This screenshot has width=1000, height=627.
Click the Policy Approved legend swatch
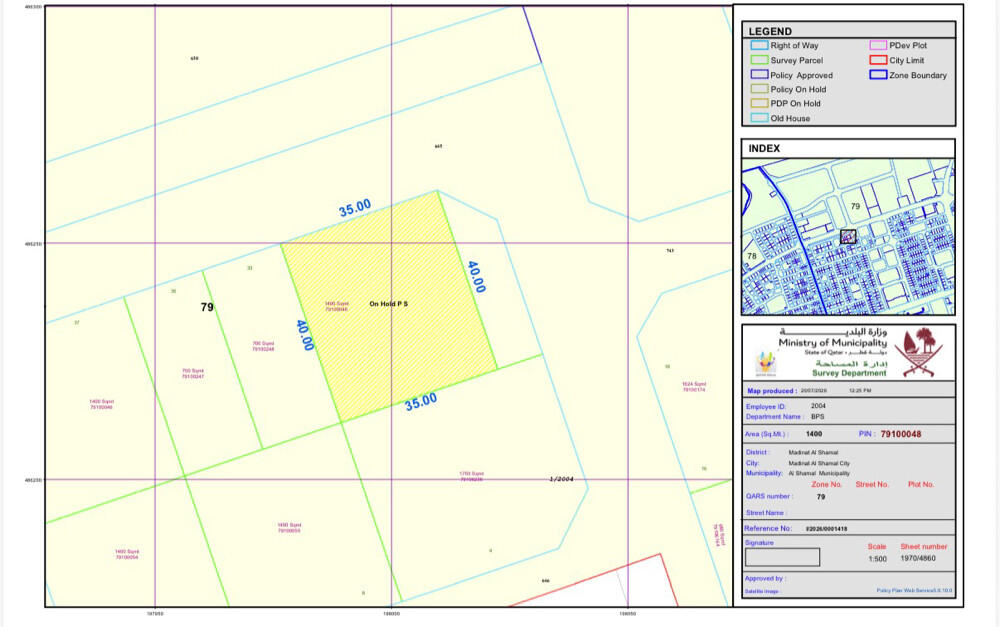759,75
